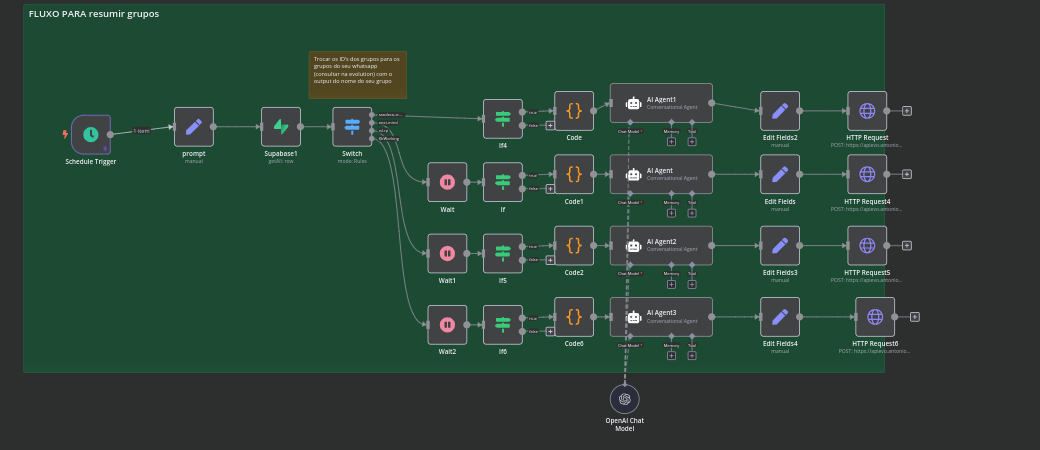The width and height of the screenshot is (1040, 450).
Task: Add a Tool to AI Agent3
Action: [x=692, y=355]
